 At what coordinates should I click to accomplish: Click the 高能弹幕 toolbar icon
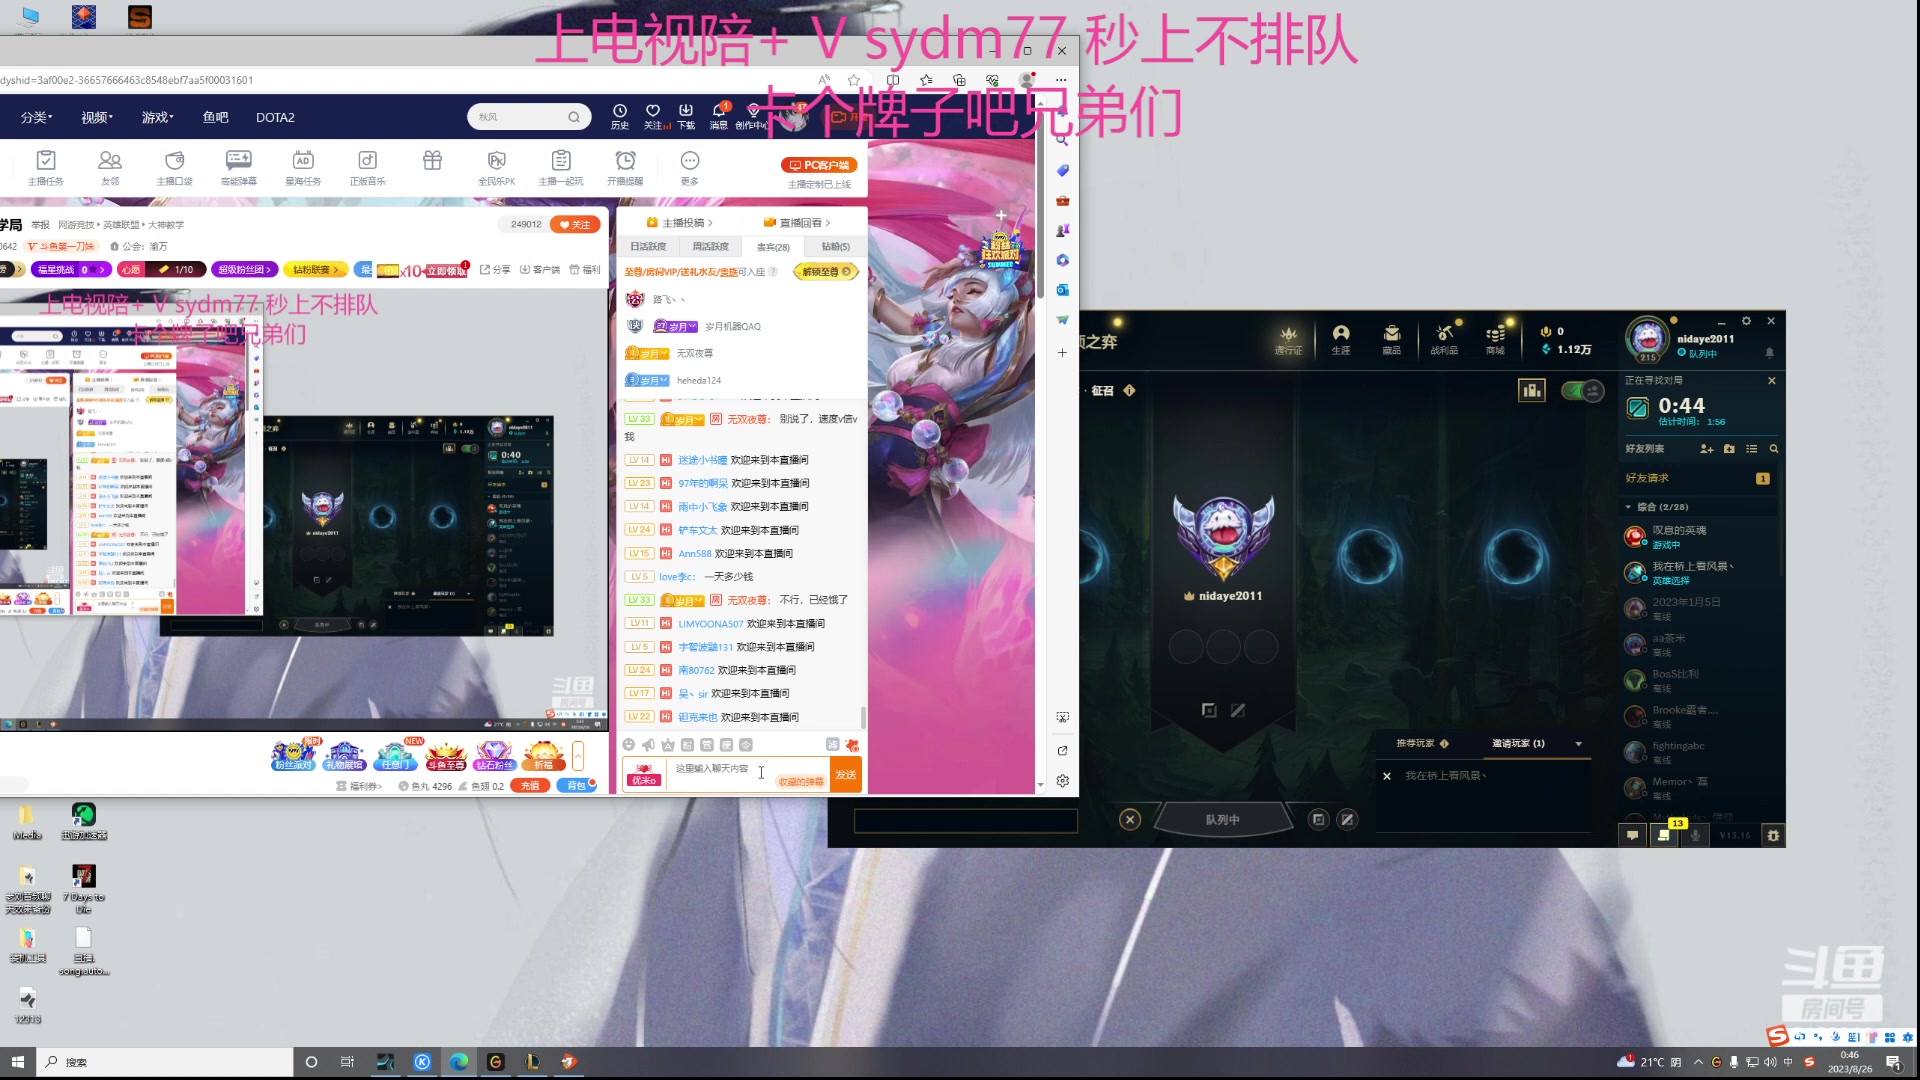(x=238, y=166)
